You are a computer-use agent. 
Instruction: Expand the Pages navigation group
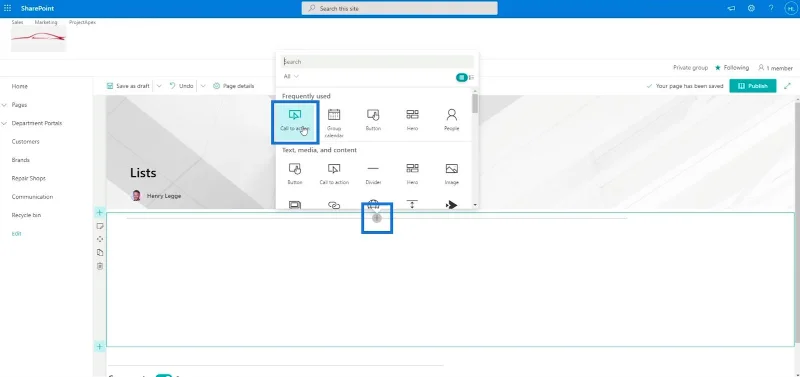tap(5, 105)
